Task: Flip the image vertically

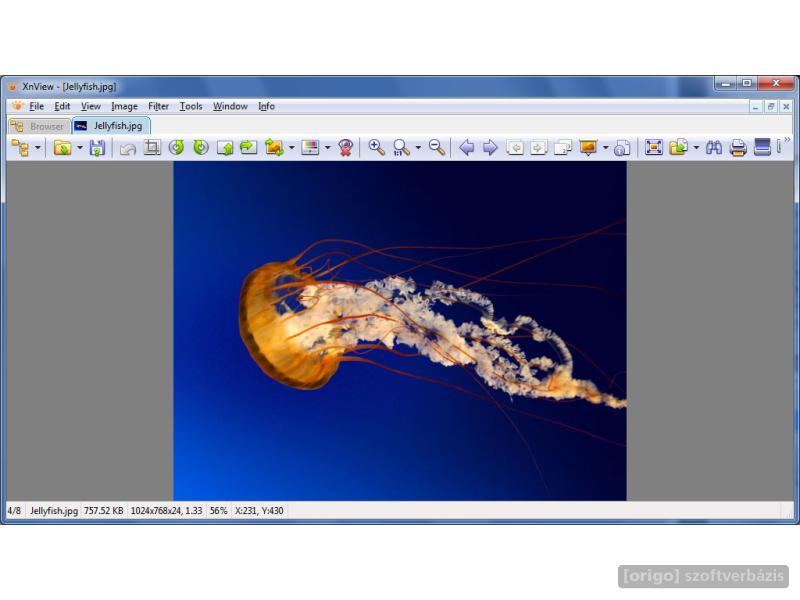Action: (225, 148)
